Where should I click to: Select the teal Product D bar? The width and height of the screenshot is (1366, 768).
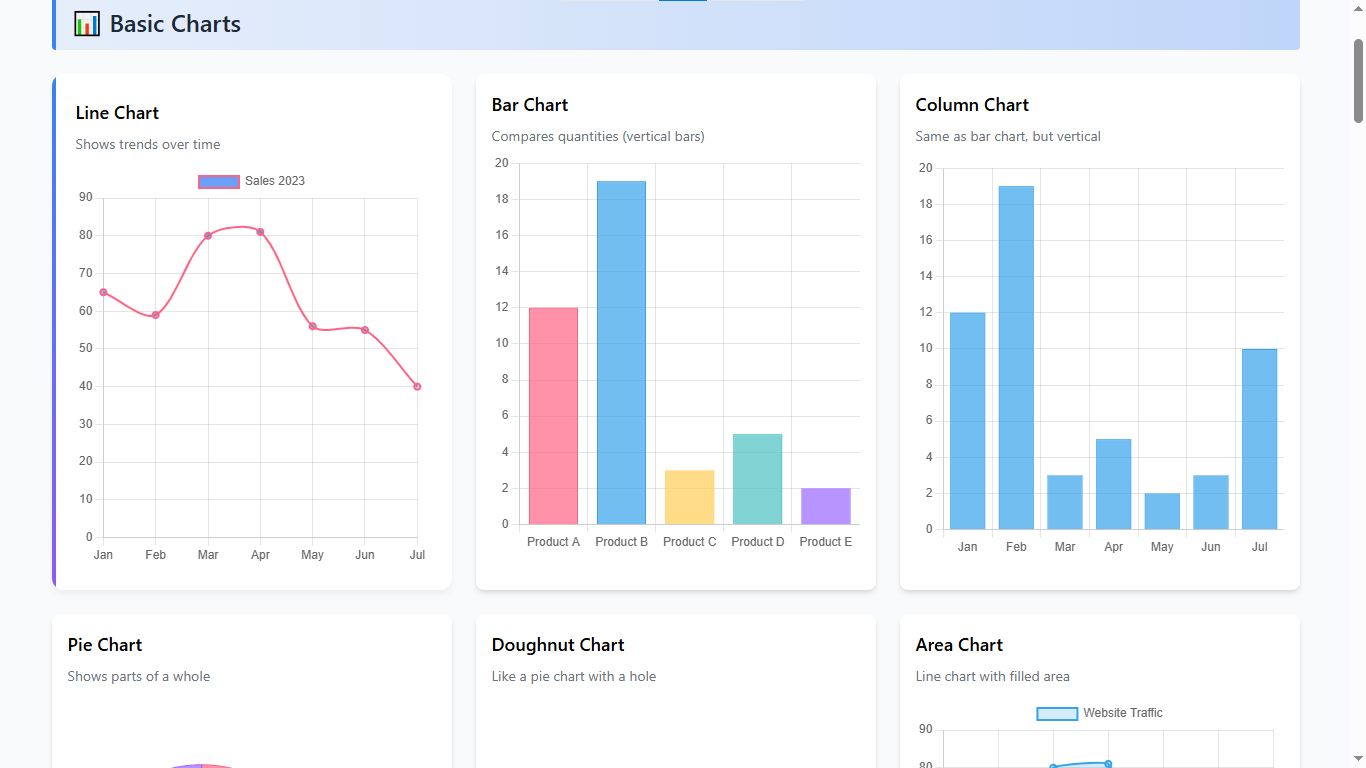(x=757, y=479)
